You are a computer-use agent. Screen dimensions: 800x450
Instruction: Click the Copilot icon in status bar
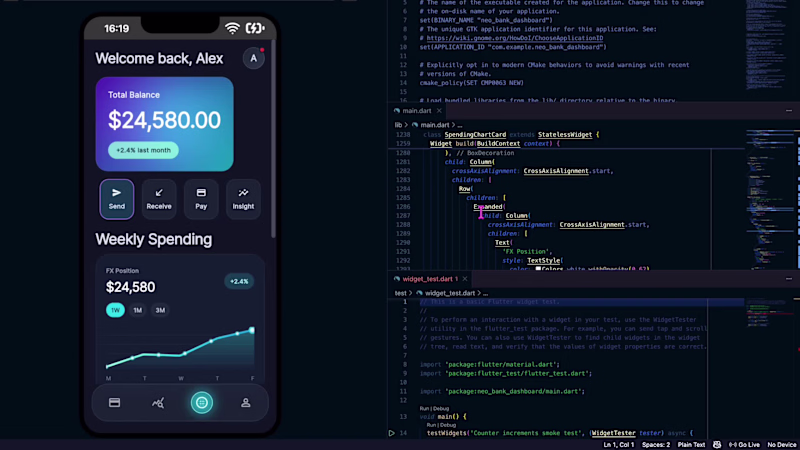pyautogui.click(x=717, y=445)
